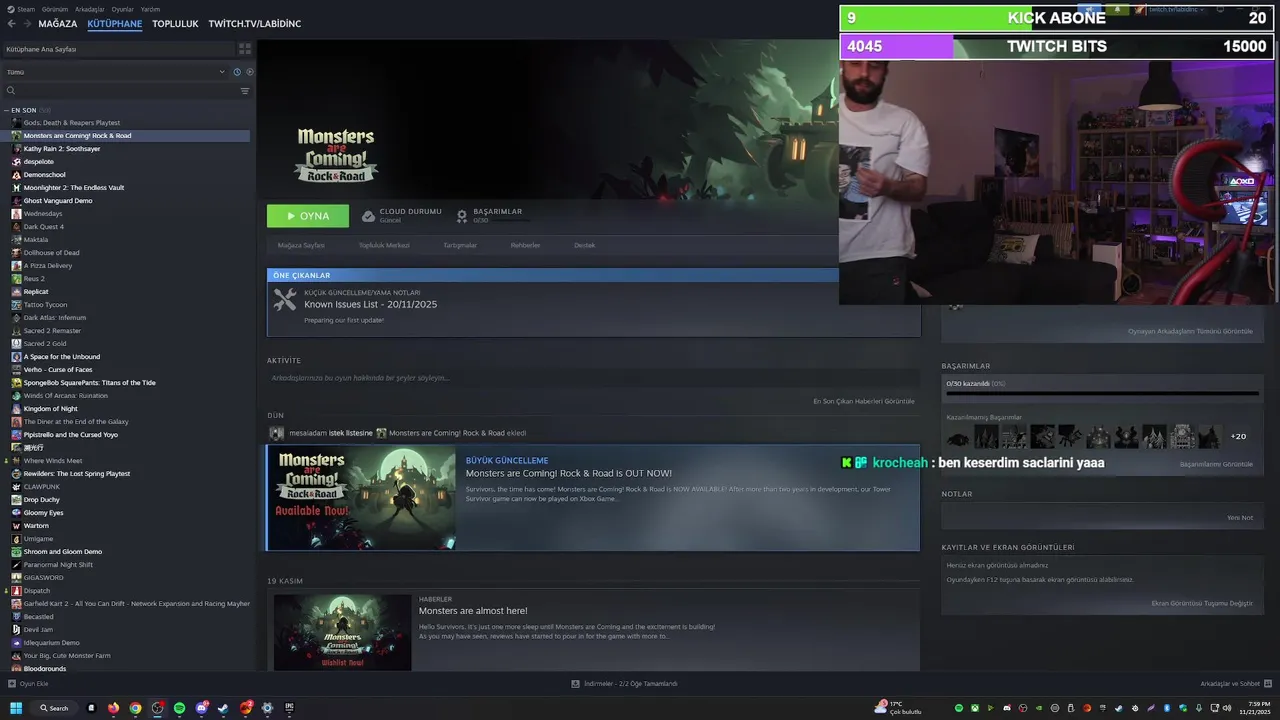The height and width of the screenshot is (720, 1280).
Task: Click En Son Çıkan Haberleri Görüntüle
Action: point(864,401)
